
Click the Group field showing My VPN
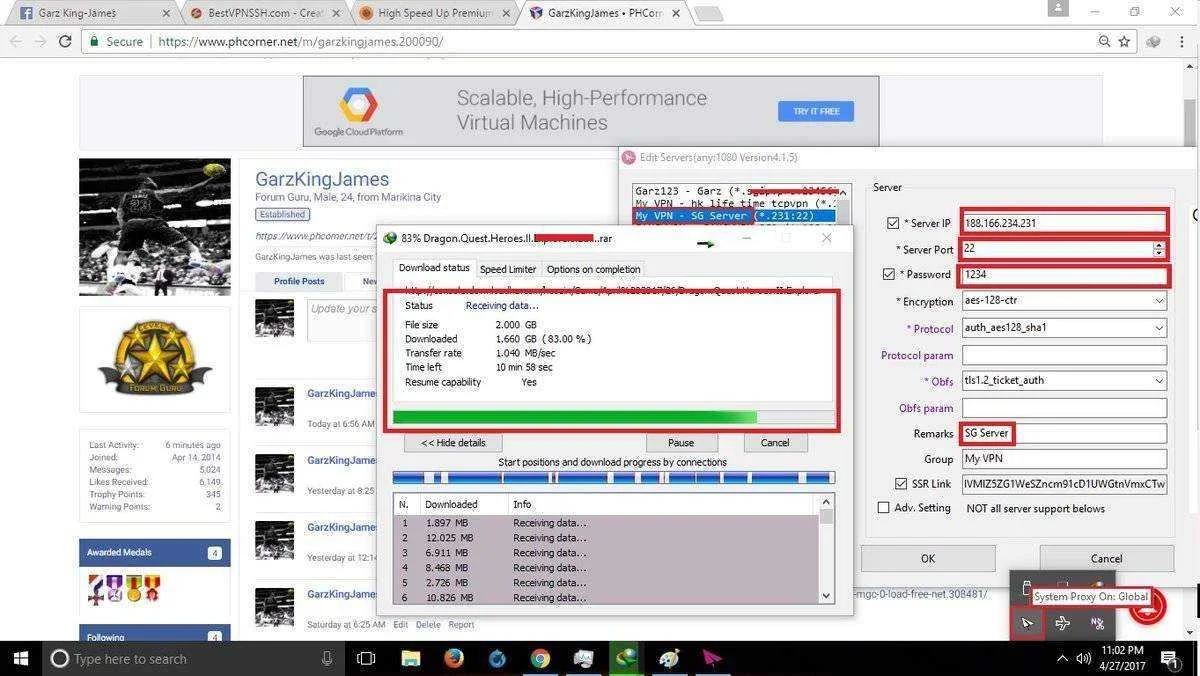tap(1064, 459)
